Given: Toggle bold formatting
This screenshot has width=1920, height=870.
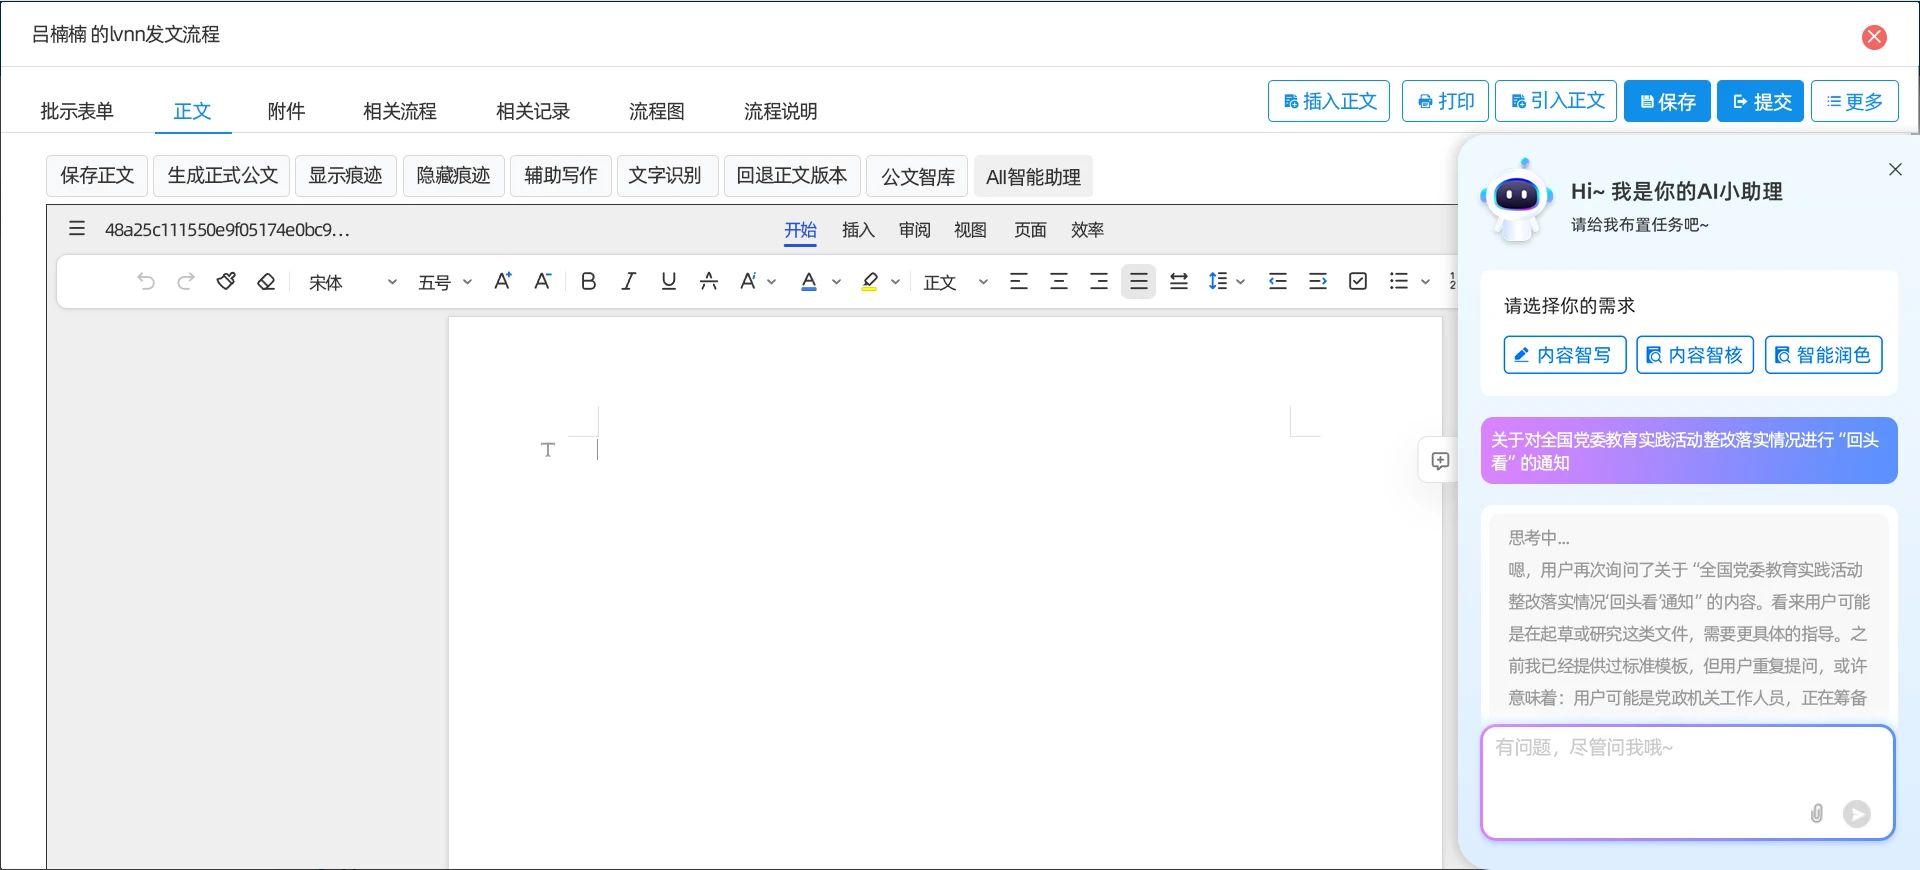Looking at the screenshot, I should (588, 282).
